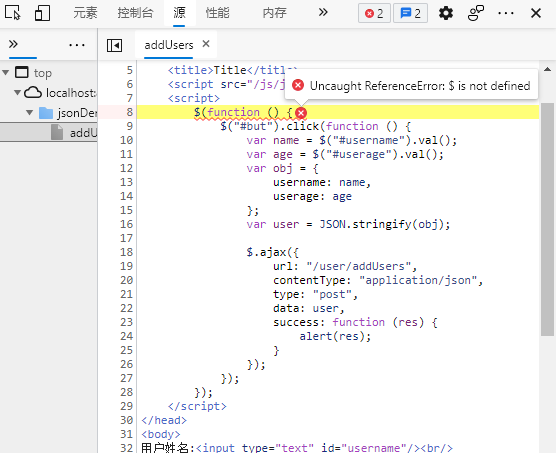Click the type: "post" line
The width and height of the screenshot is (556, 453).
coord(315,294)
